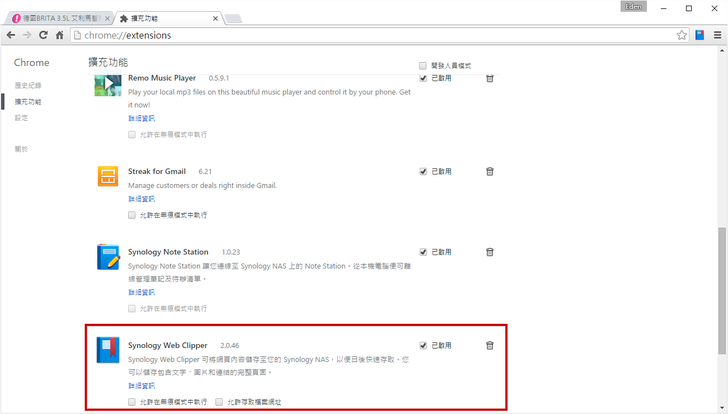Click the Synology Web Clipper name text
Viewport: 728px width, 414px height.
(x=168, y=345)
